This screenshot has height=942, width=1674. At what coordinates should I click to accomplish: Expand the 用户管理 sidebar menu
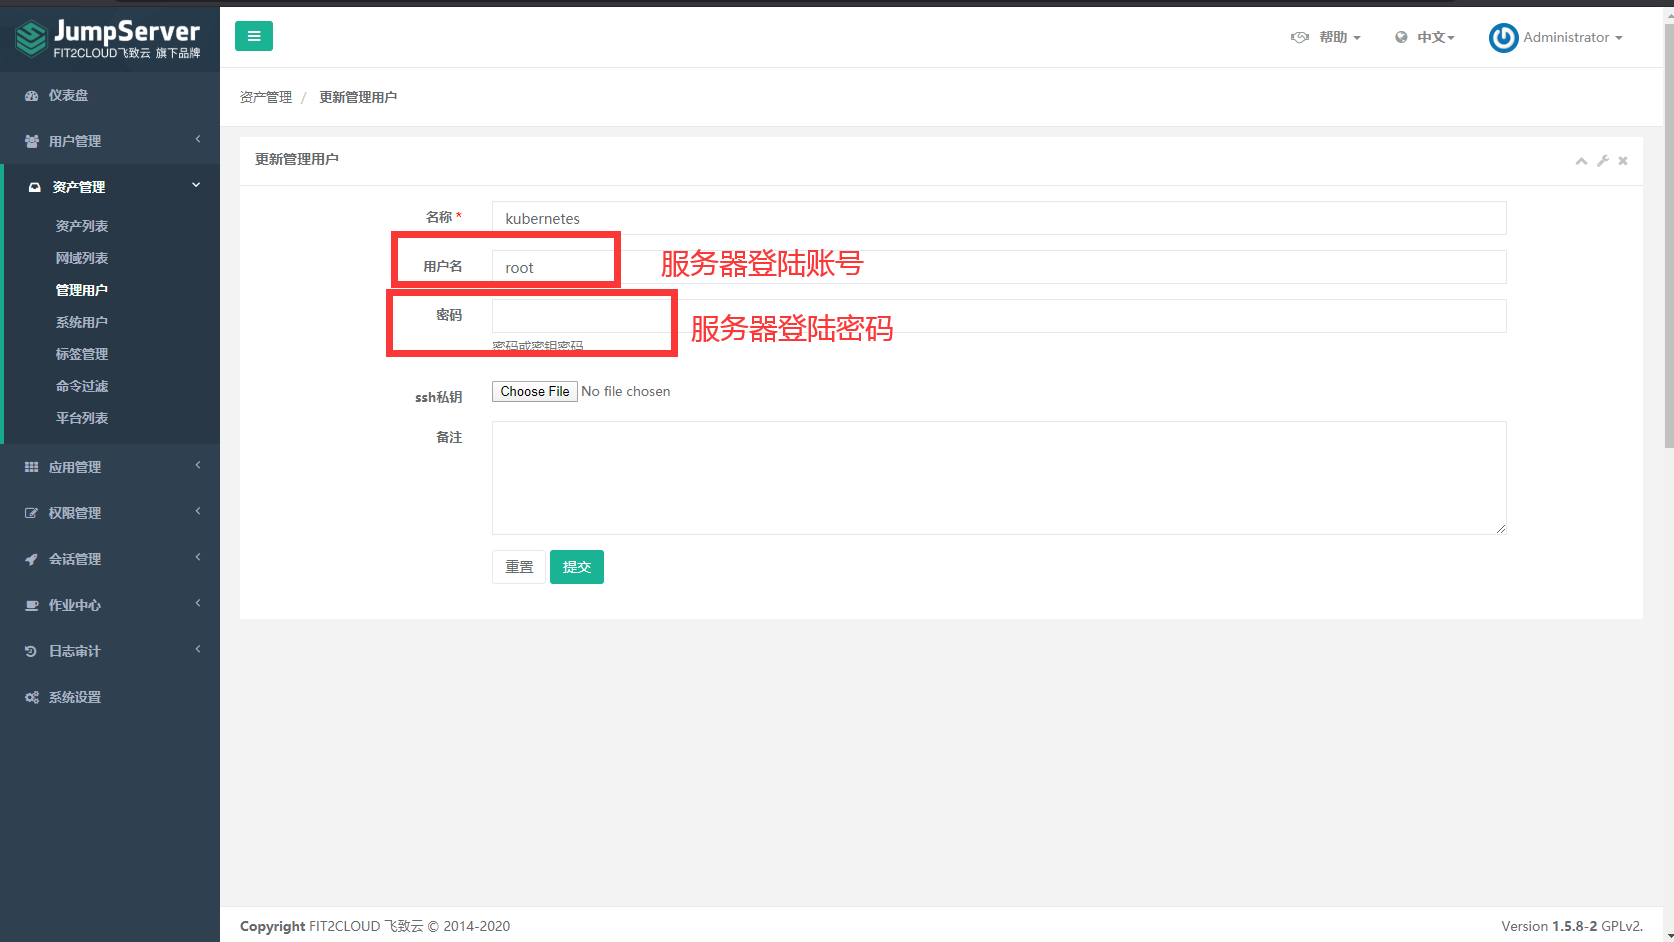(x=75, y=141)
